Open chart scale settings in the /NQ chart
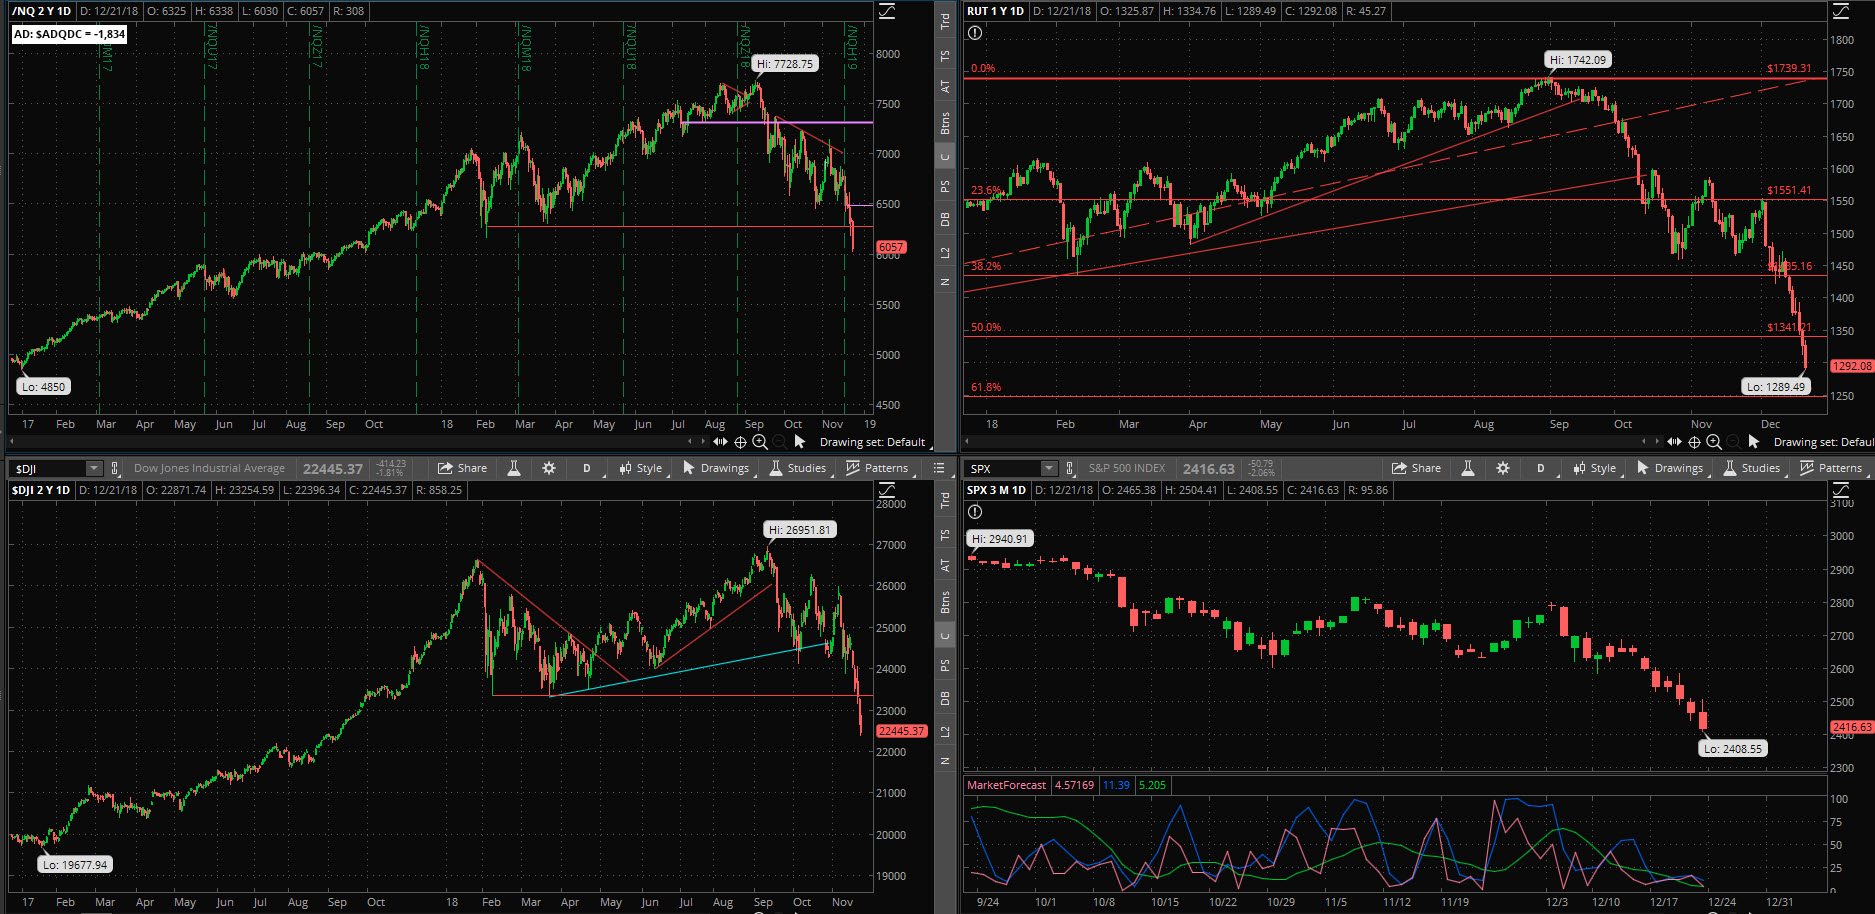This screenshot has width=1875, height=914. pyautogui.click(x=887, y=11)
